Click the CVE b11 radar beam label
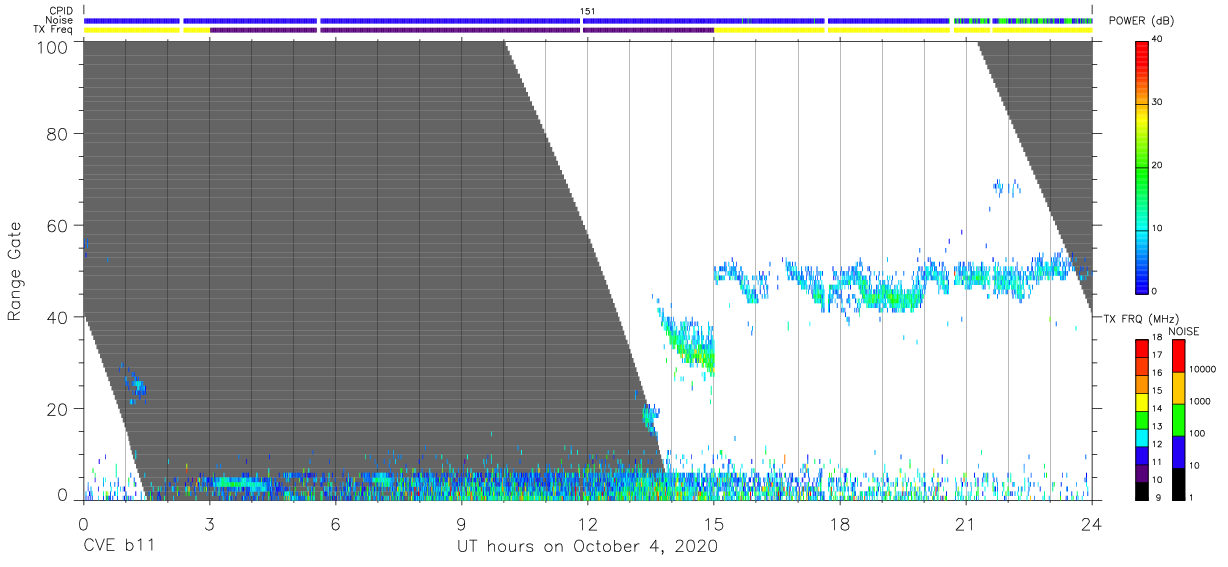This screenshot has width=1228, height=567. [x=118, y=546]
